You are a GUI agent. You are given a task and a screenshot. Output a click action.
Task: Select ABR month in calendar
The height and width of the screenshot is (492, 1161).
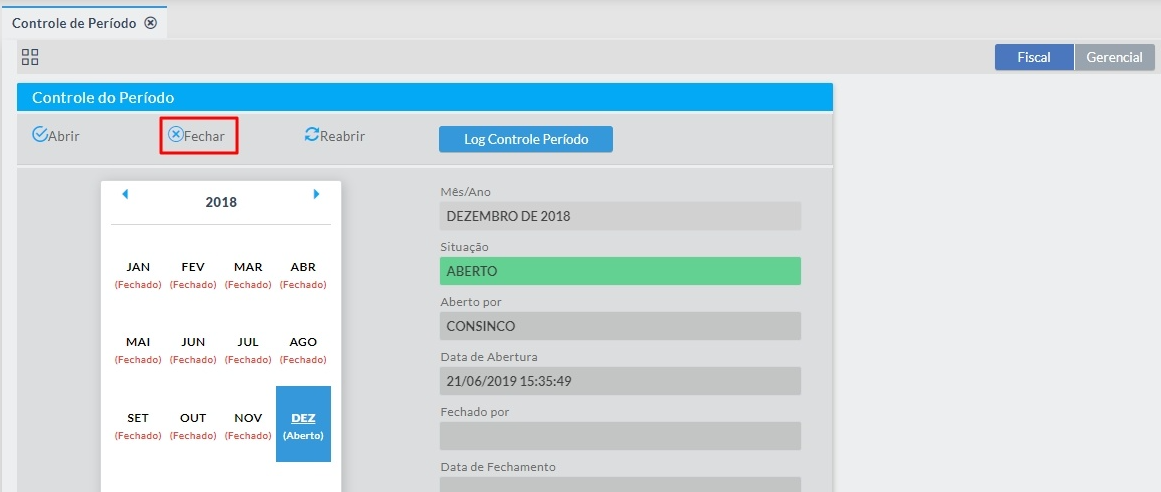tap(304, 275)
